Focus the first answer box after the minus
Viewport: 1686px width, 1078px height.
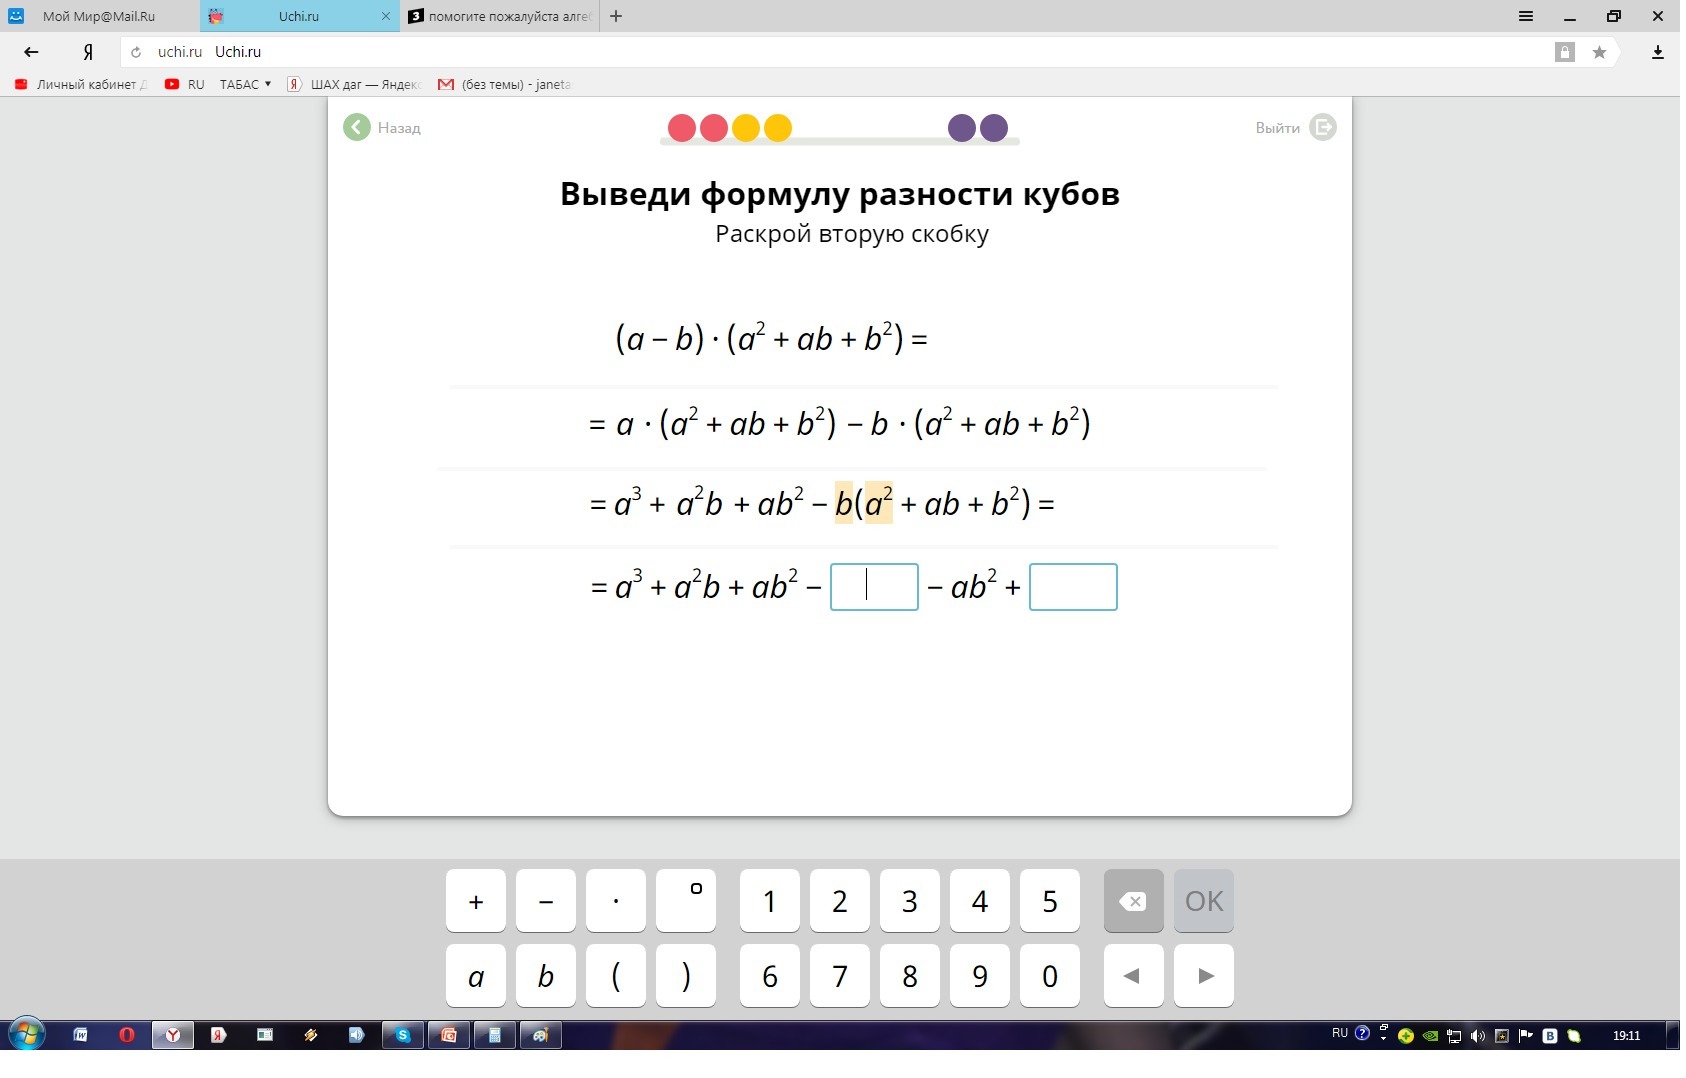click(874, 587)
